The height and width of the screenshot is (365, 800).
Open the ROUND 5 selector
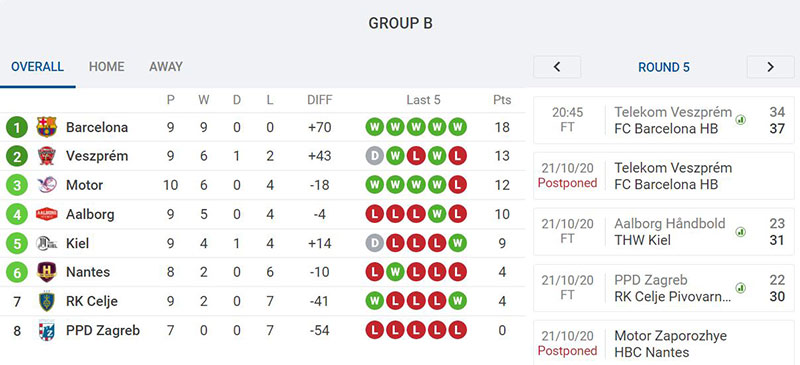(664, 67)
